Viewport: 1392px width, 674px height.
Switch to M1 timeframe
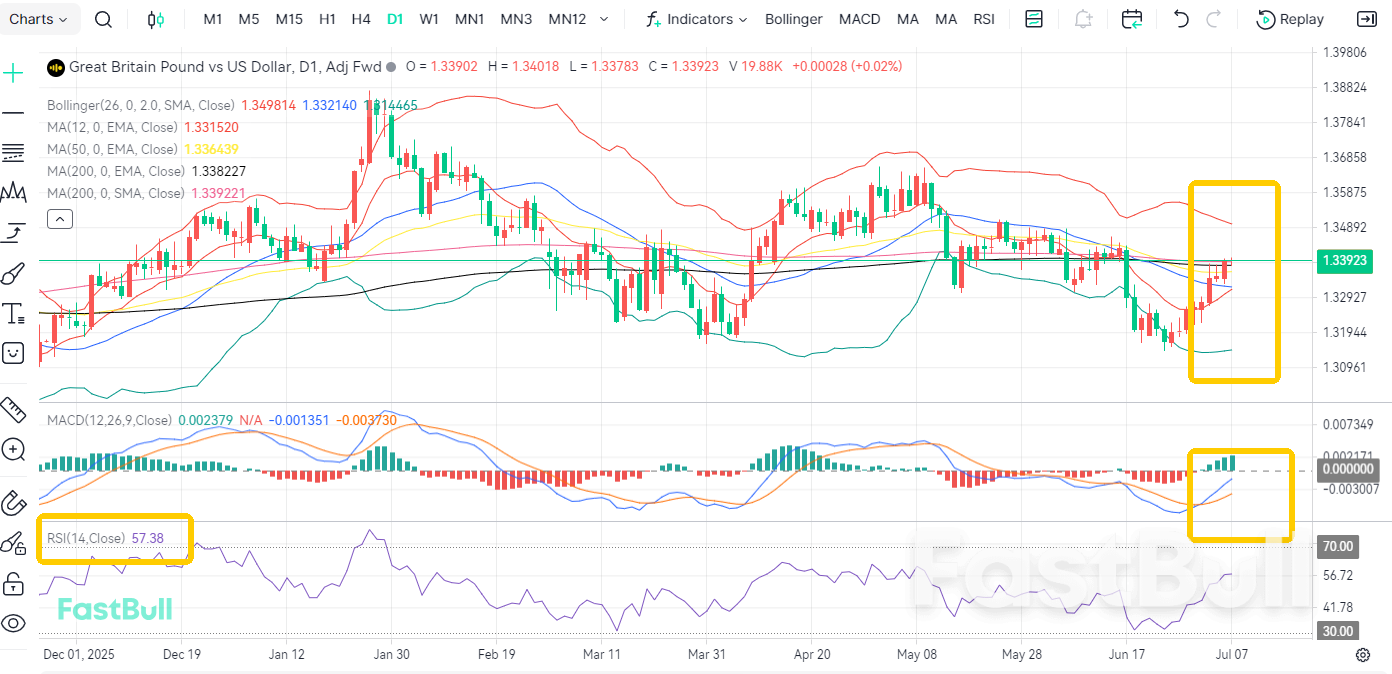coord(213,19)
